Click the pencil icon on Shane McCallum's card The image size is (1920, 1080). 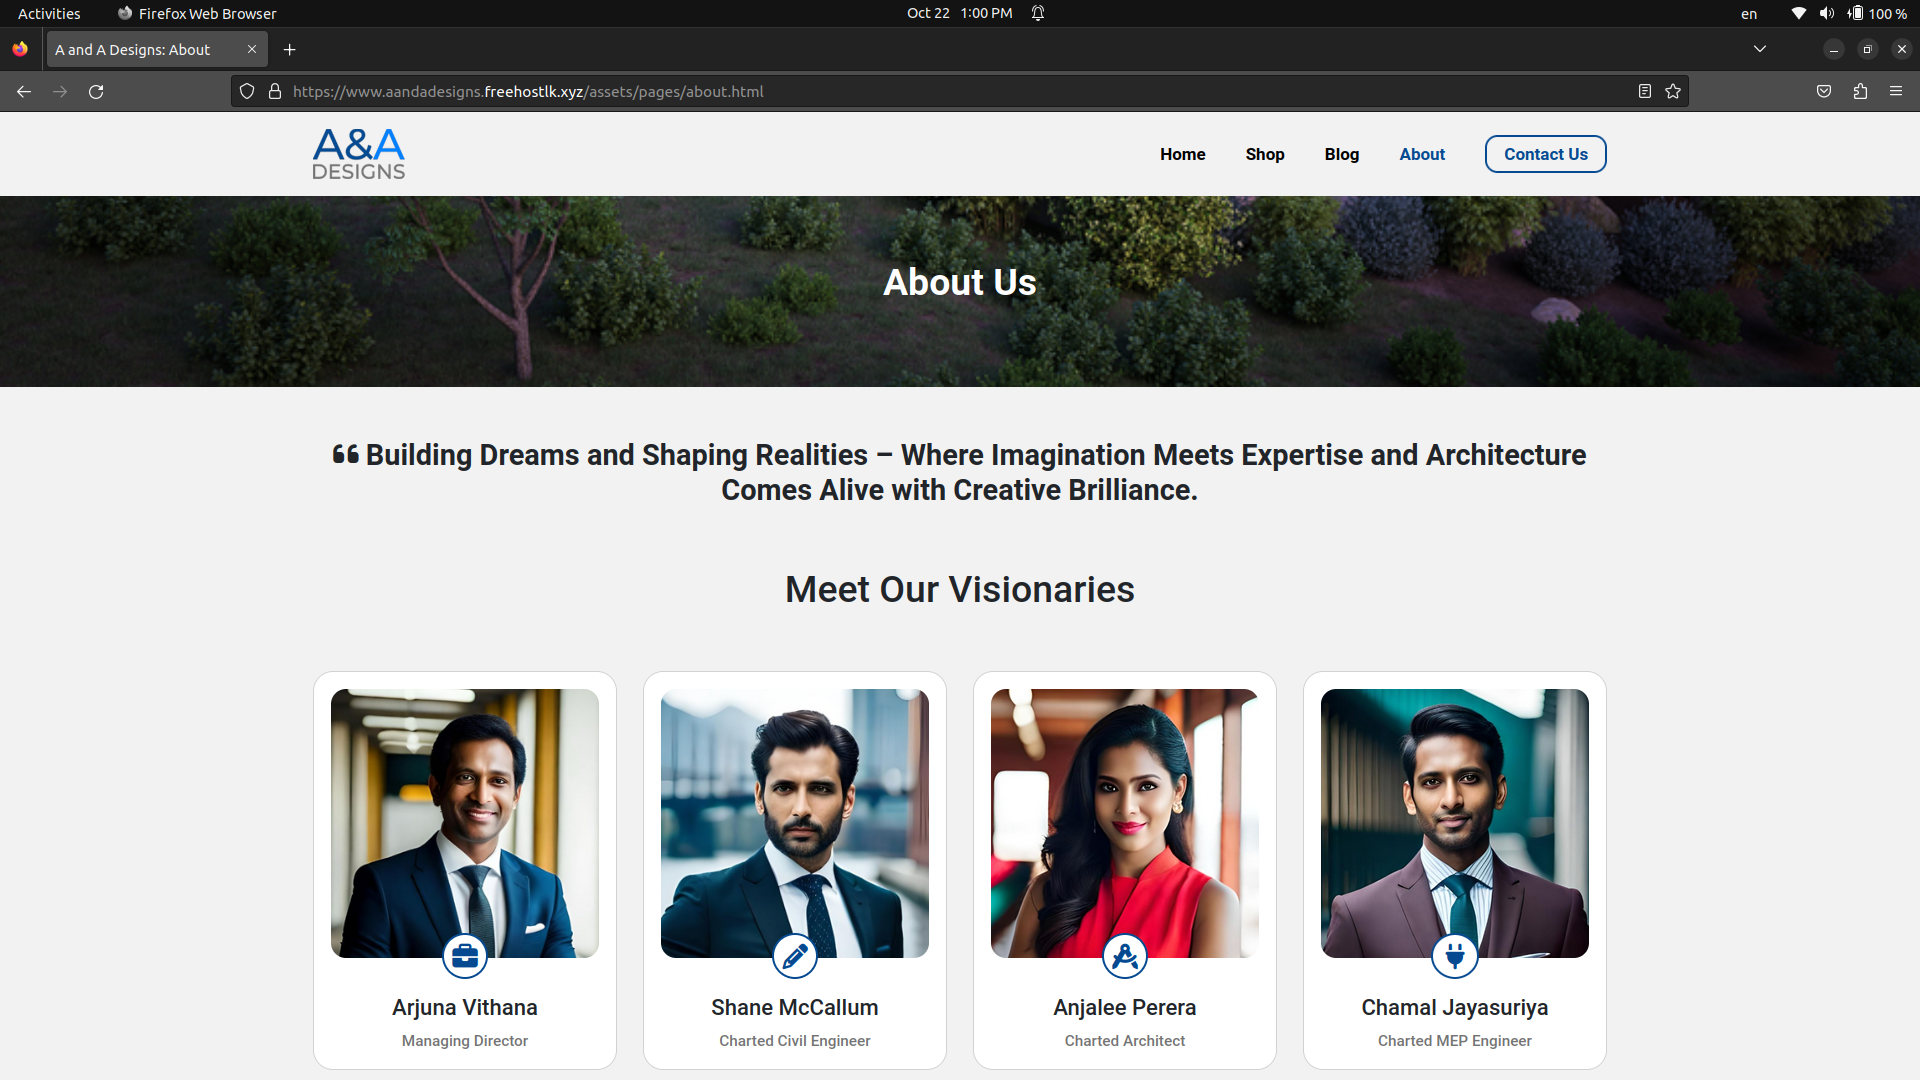[795, 956]
